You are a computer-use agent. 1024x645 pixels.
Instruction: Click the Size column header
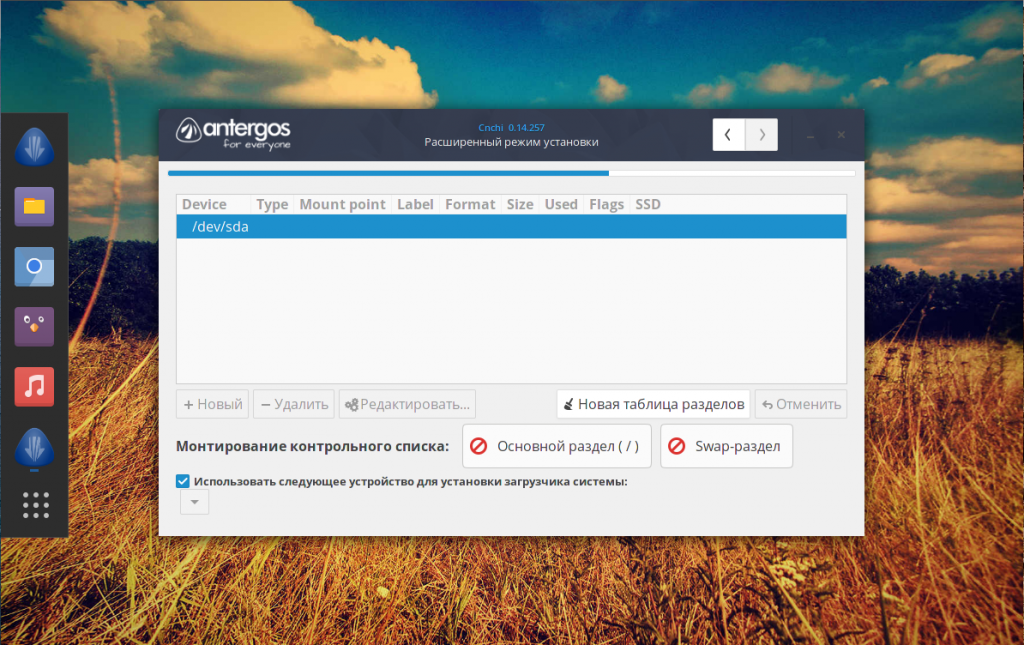[520, 204]
